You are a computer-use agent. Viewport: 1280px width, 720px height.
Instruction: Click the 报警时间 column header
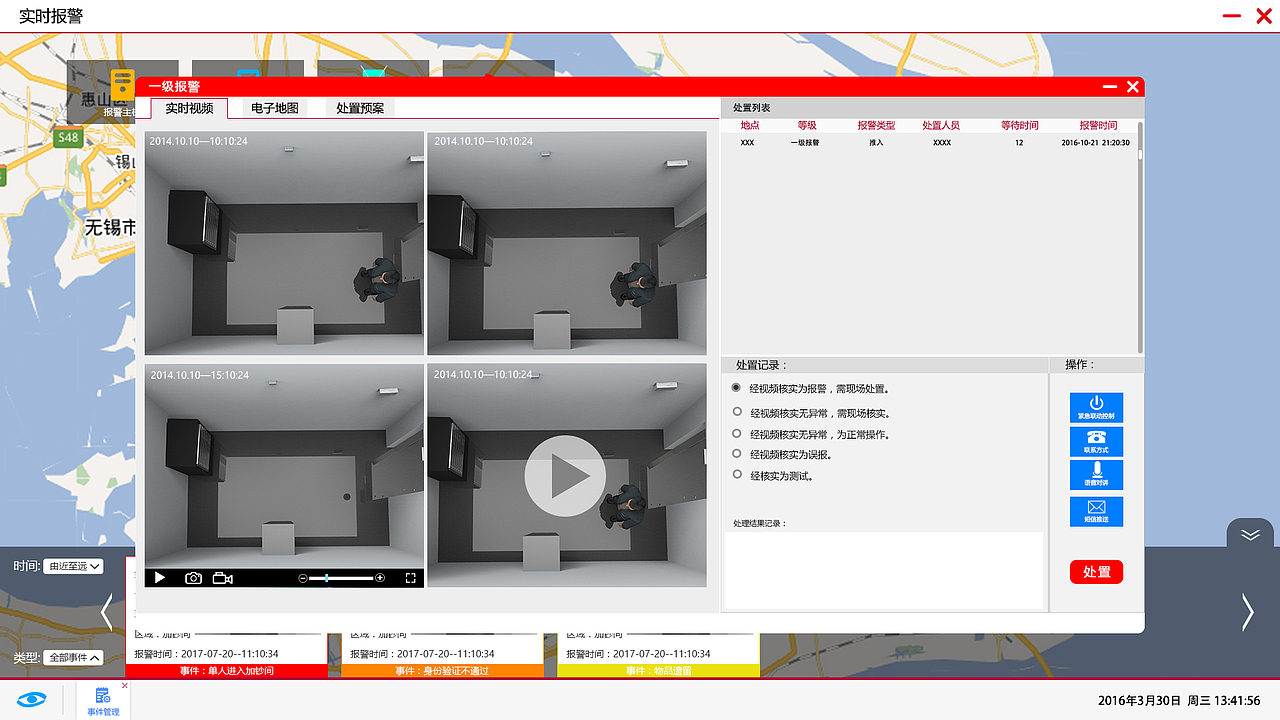tap(1098, 126)
